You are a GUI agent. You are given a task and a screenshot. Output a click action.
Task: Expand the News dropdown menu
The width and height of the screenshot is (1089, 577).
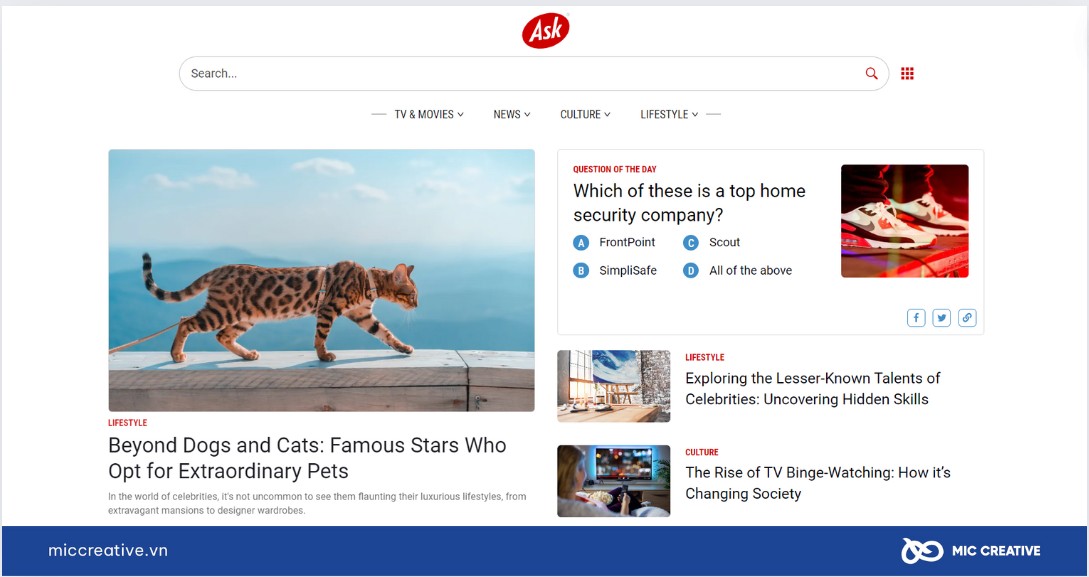click(512, 115)
